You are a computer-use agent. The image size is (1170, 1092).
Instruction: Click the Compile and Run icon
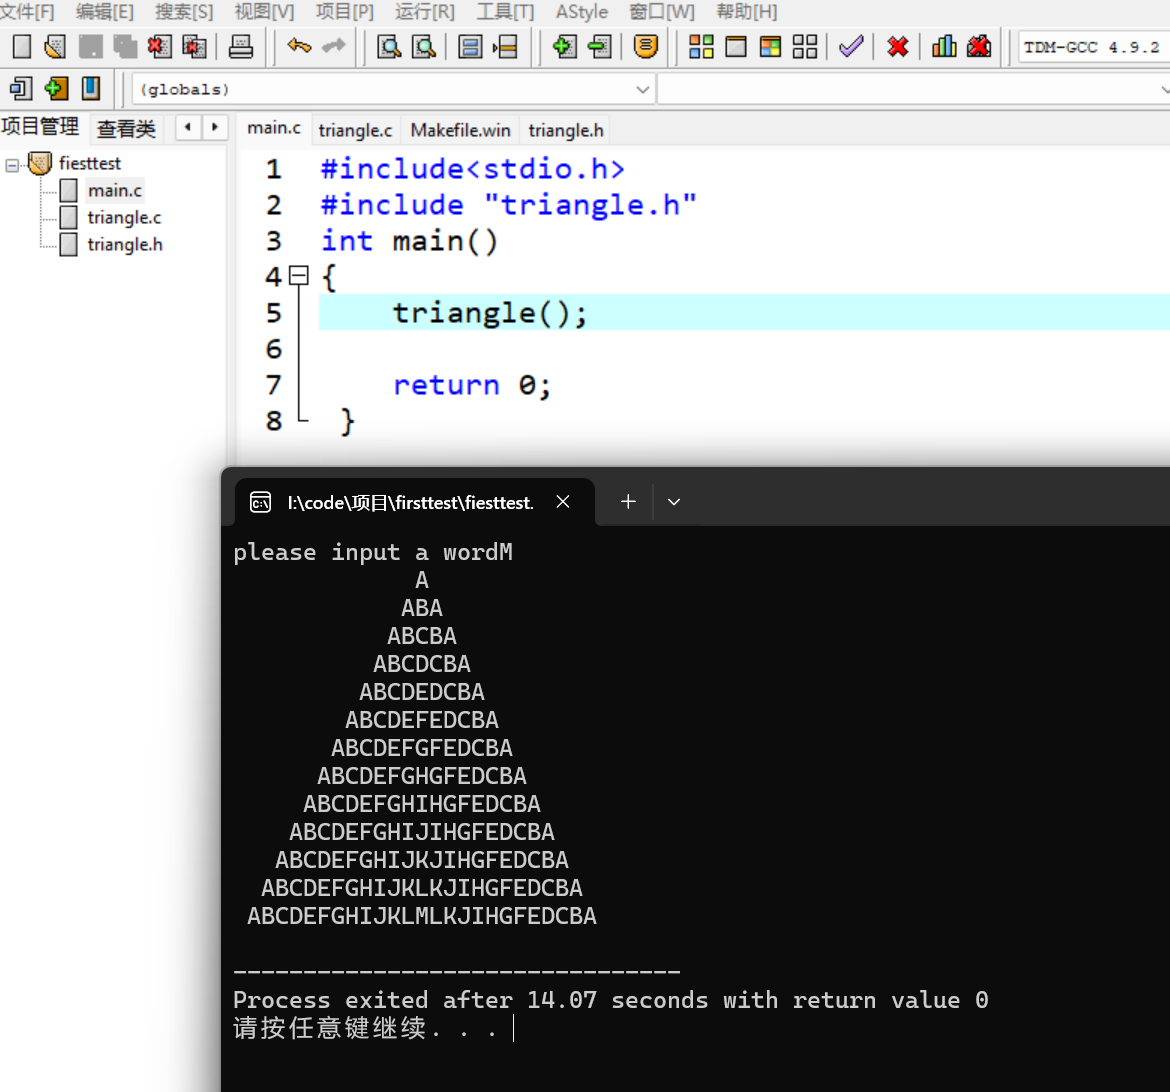coord(770,47)
